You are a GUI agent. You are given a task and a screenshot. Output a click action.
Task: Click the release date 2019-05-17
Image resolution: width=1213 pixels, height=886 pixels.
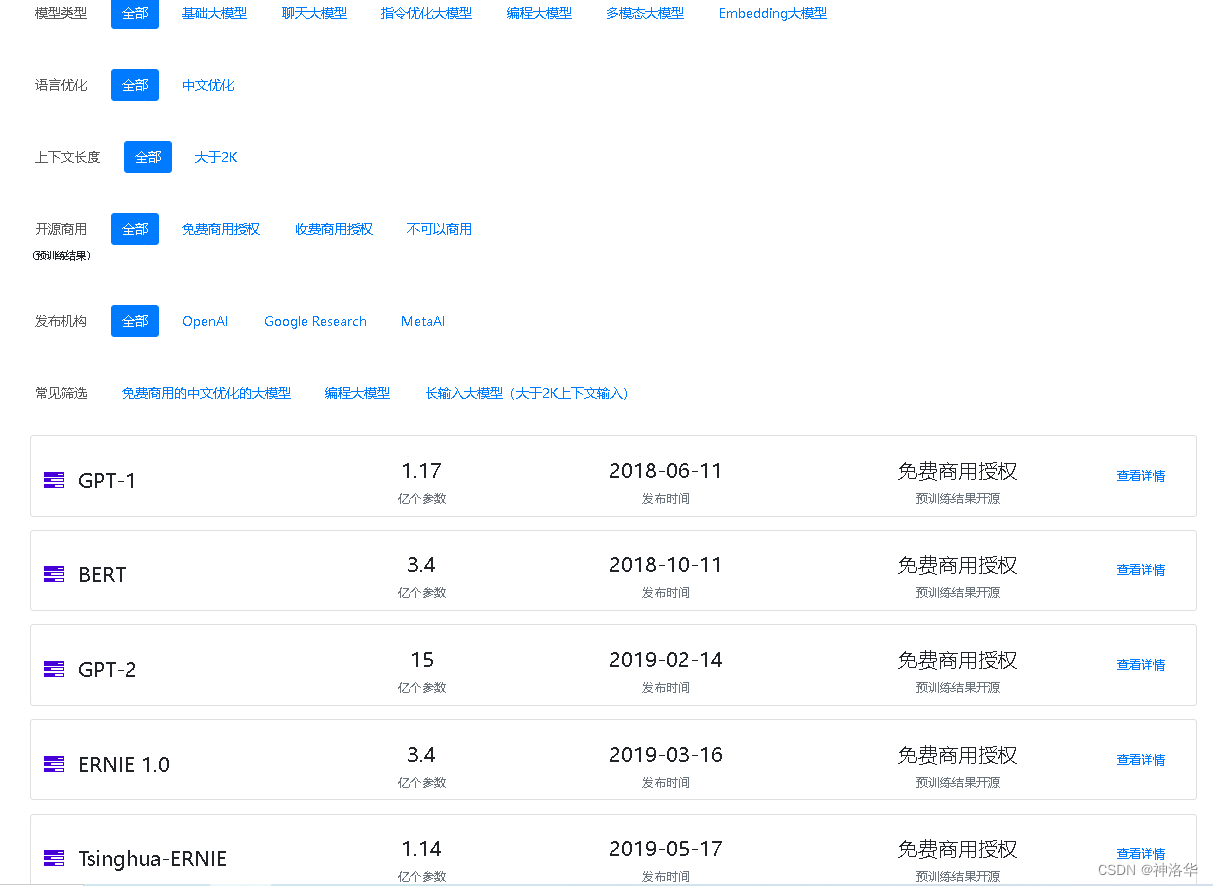pyautogui.click(x=666, y=849)
